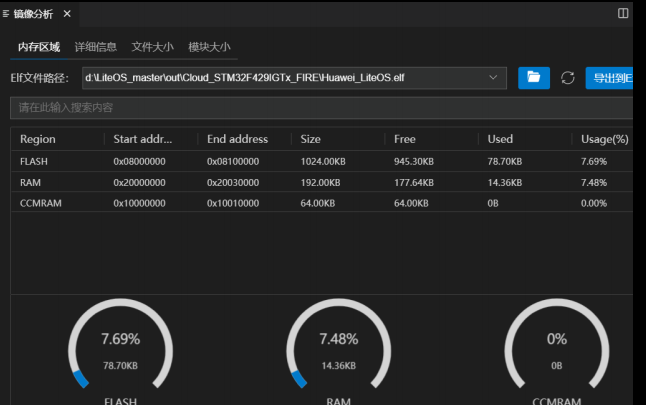Click split editor icon at top right
This screenshot has height=405, width=646.
tap(623, 13)
